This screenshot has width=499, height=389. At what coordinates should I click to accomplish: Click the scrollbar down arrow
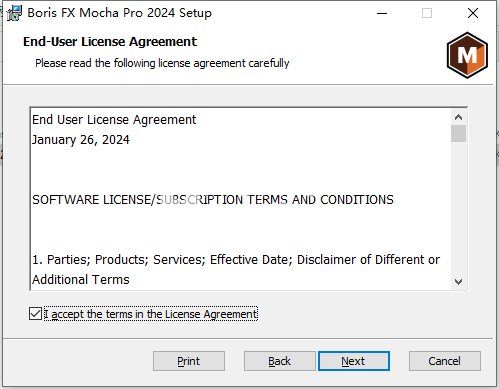click(458, 282)
